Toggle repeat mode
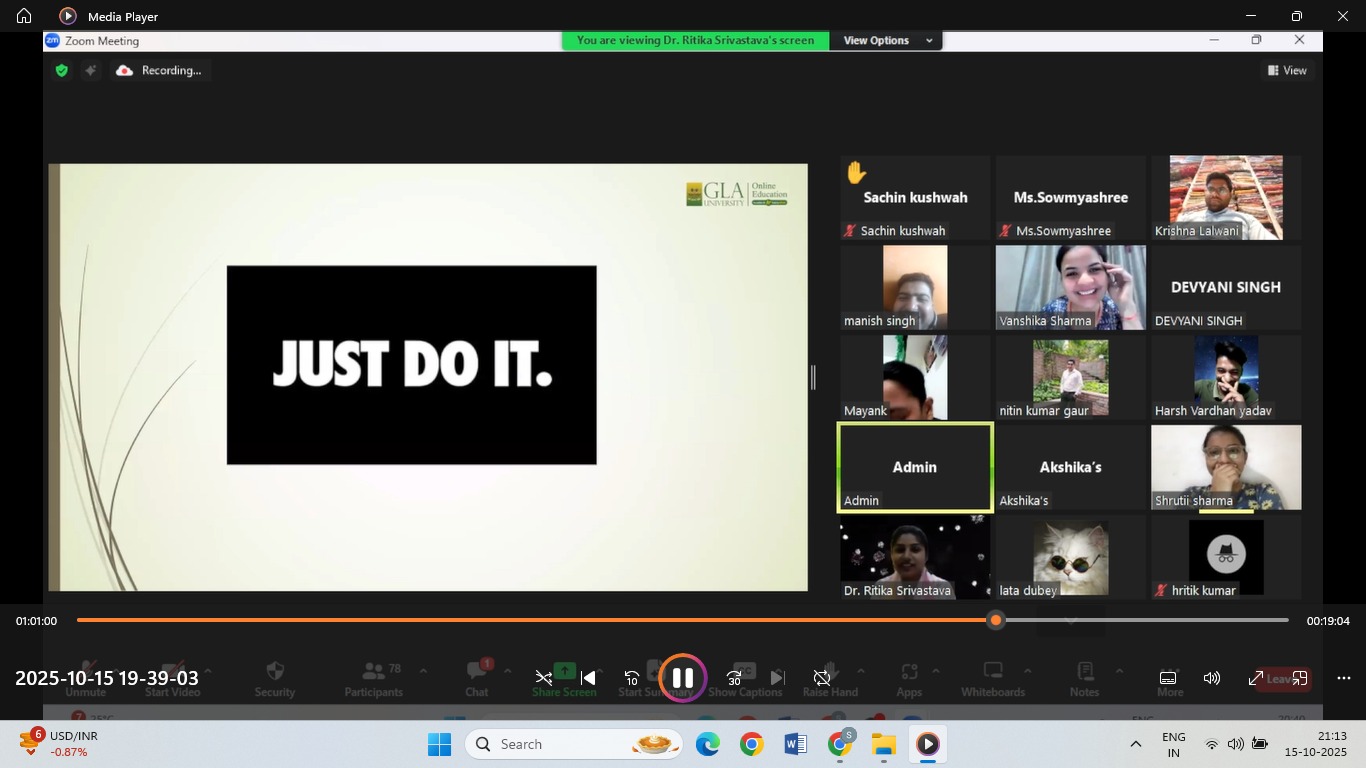Viewport: 1366px width, 768px height. click(822, 678)
